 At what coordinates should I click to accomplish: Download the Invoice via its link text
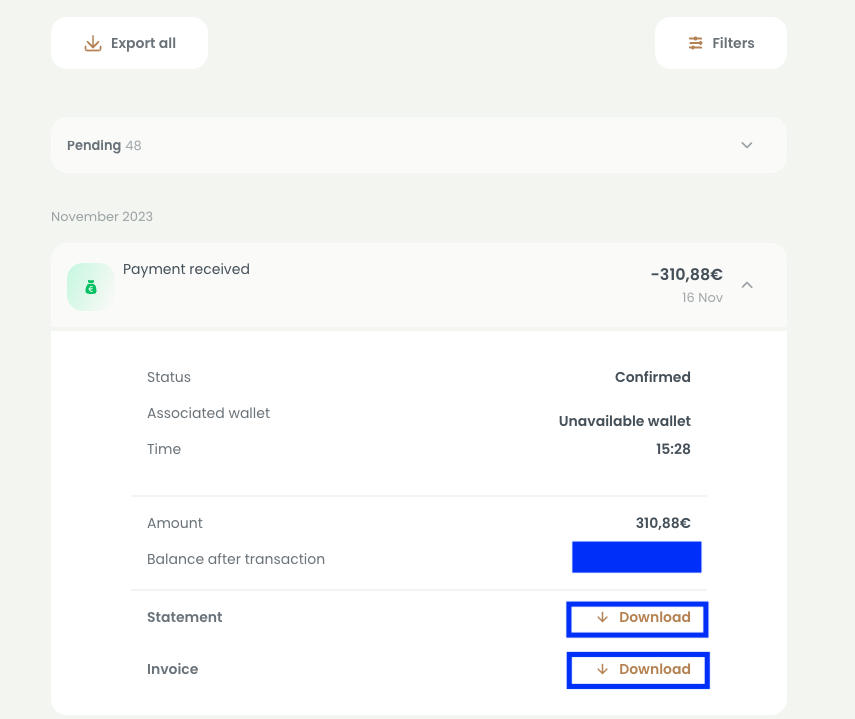654,670
